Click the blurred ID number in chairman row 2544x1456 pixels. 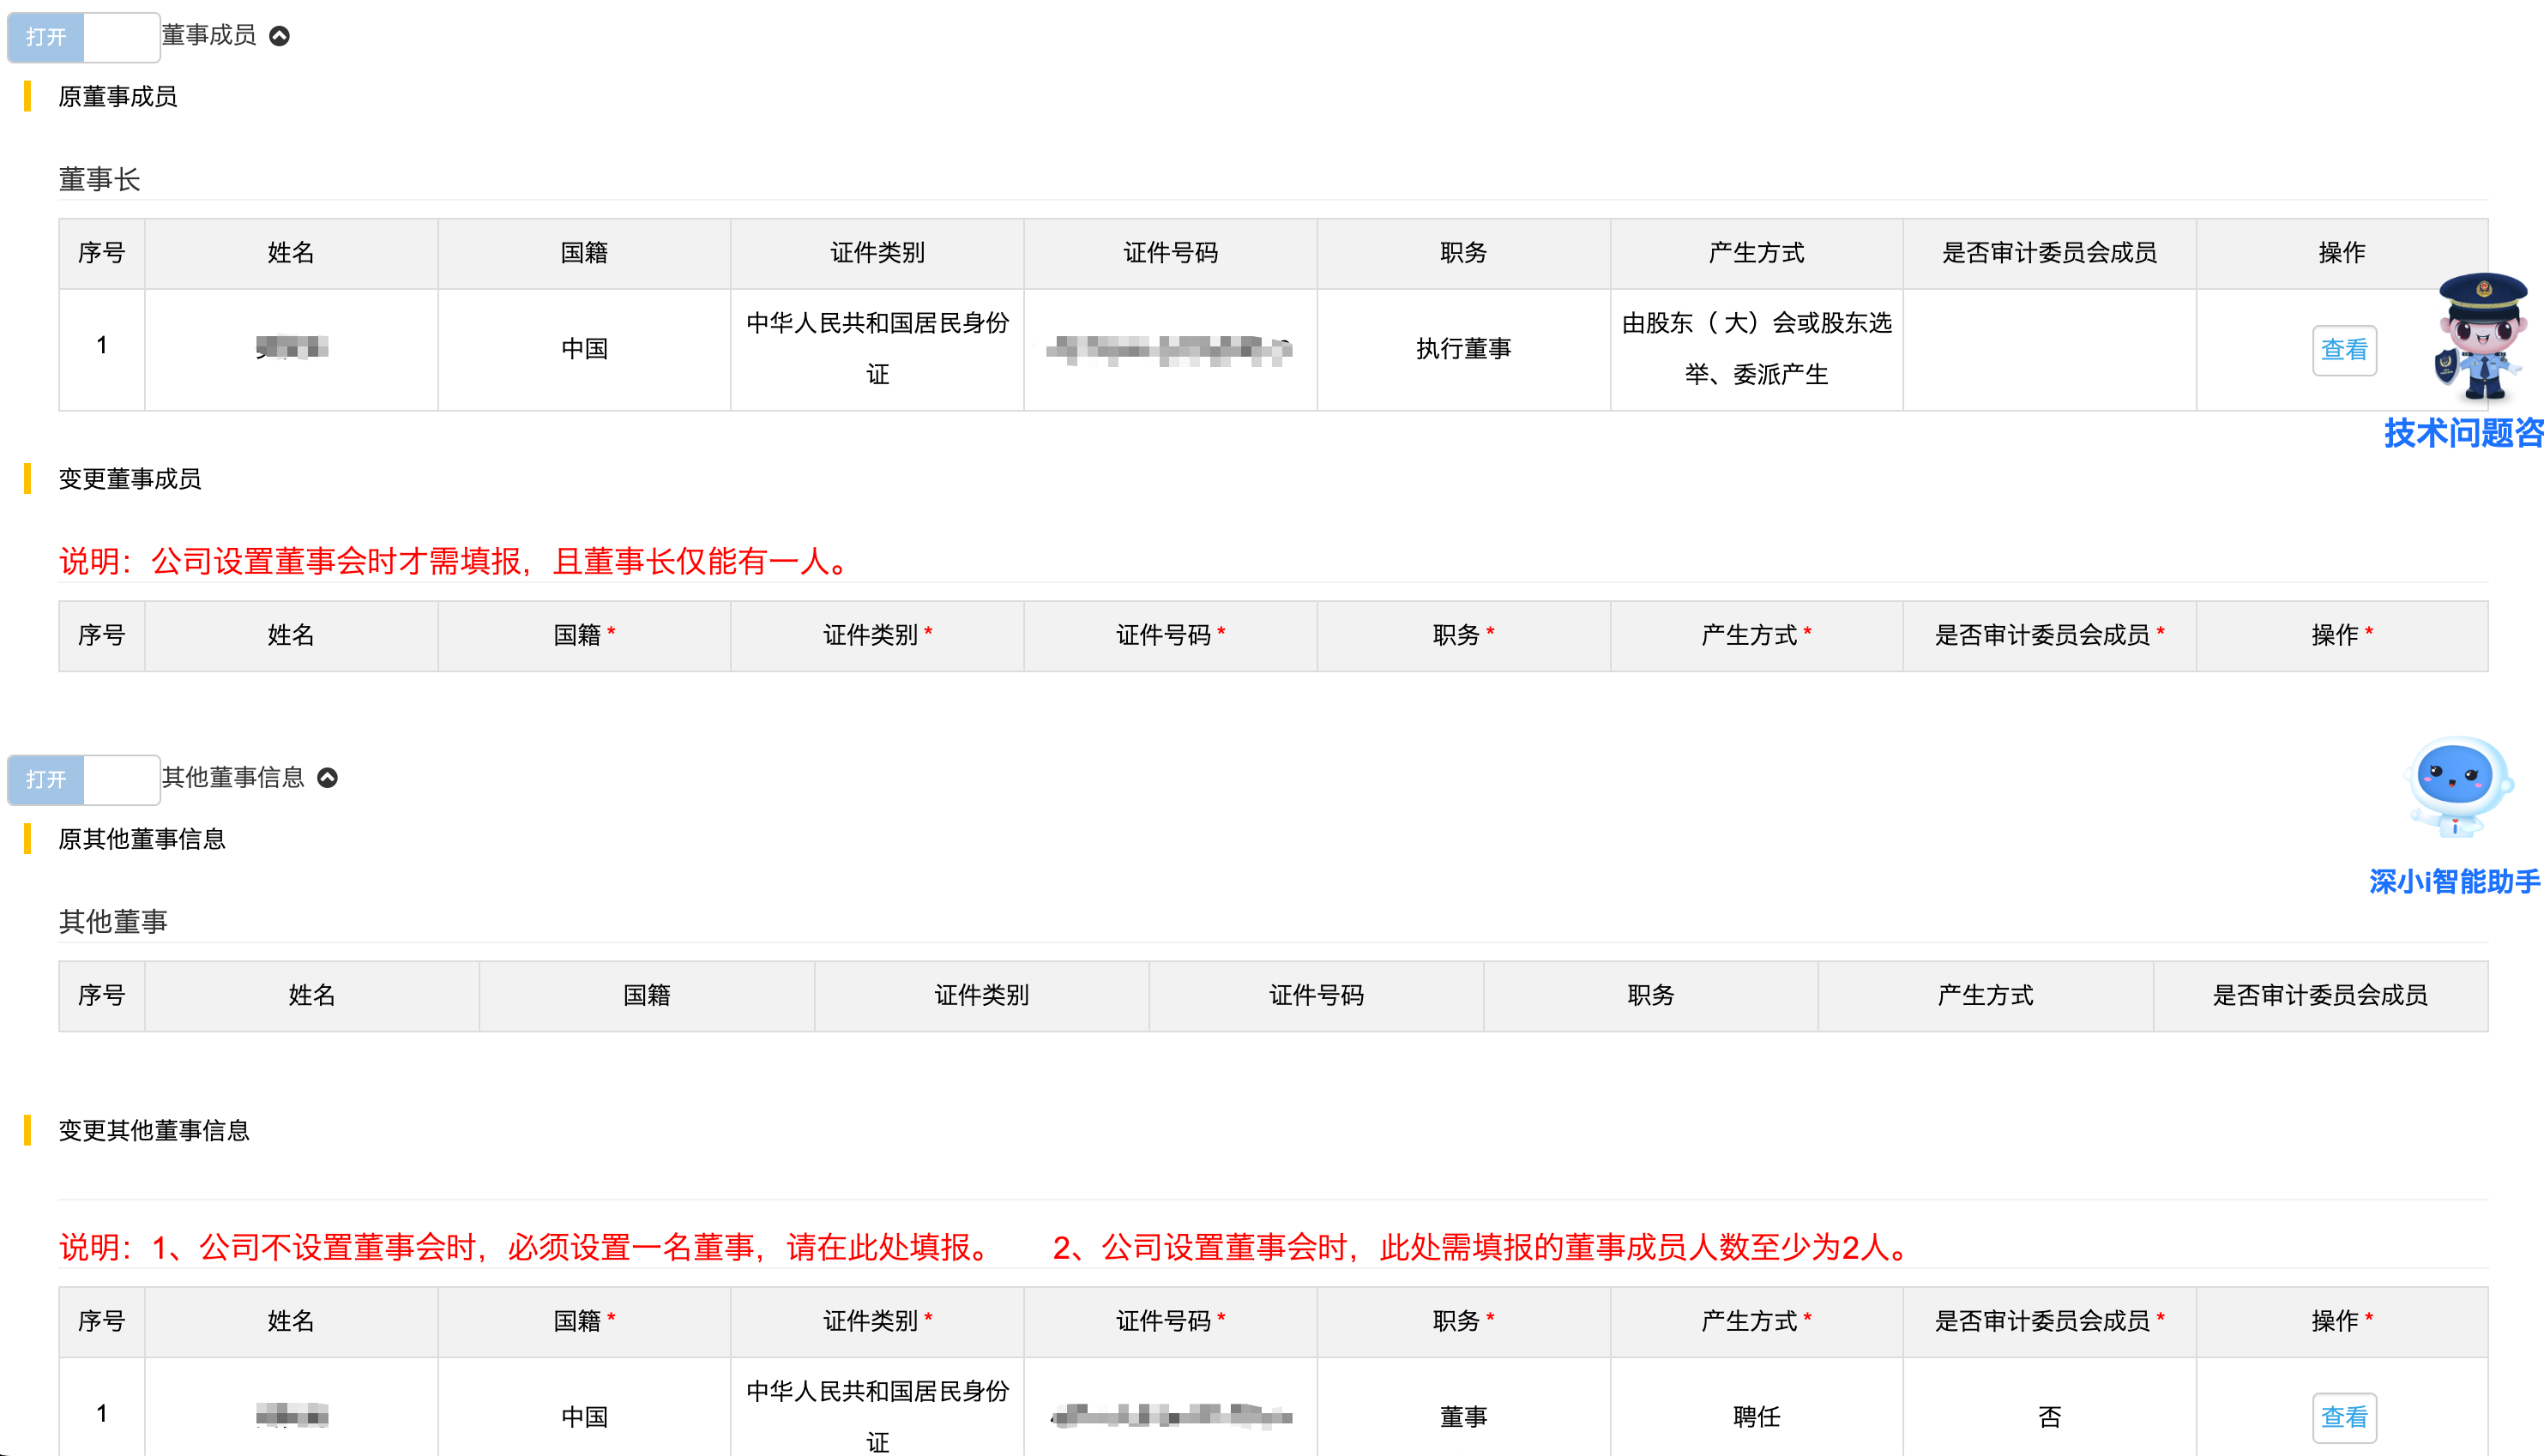(x=1169, y=349)
